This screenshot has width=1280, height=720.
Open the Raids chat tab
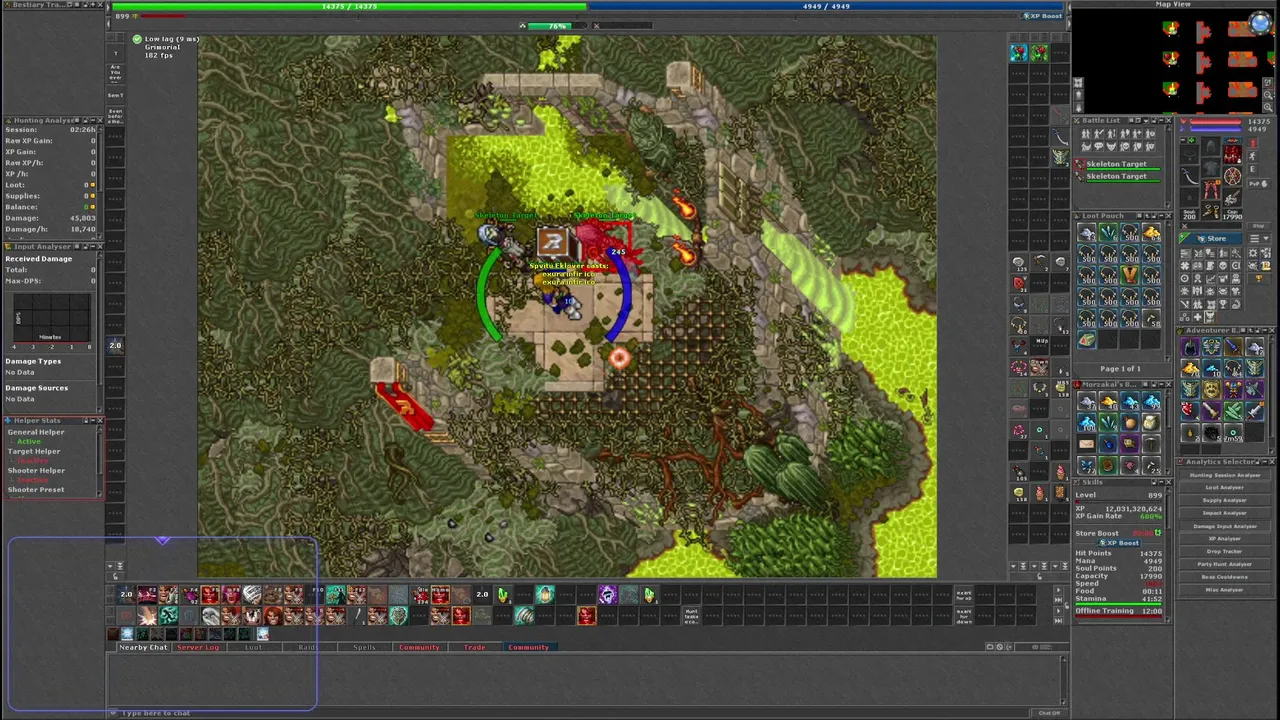click(x=307, y=648)
